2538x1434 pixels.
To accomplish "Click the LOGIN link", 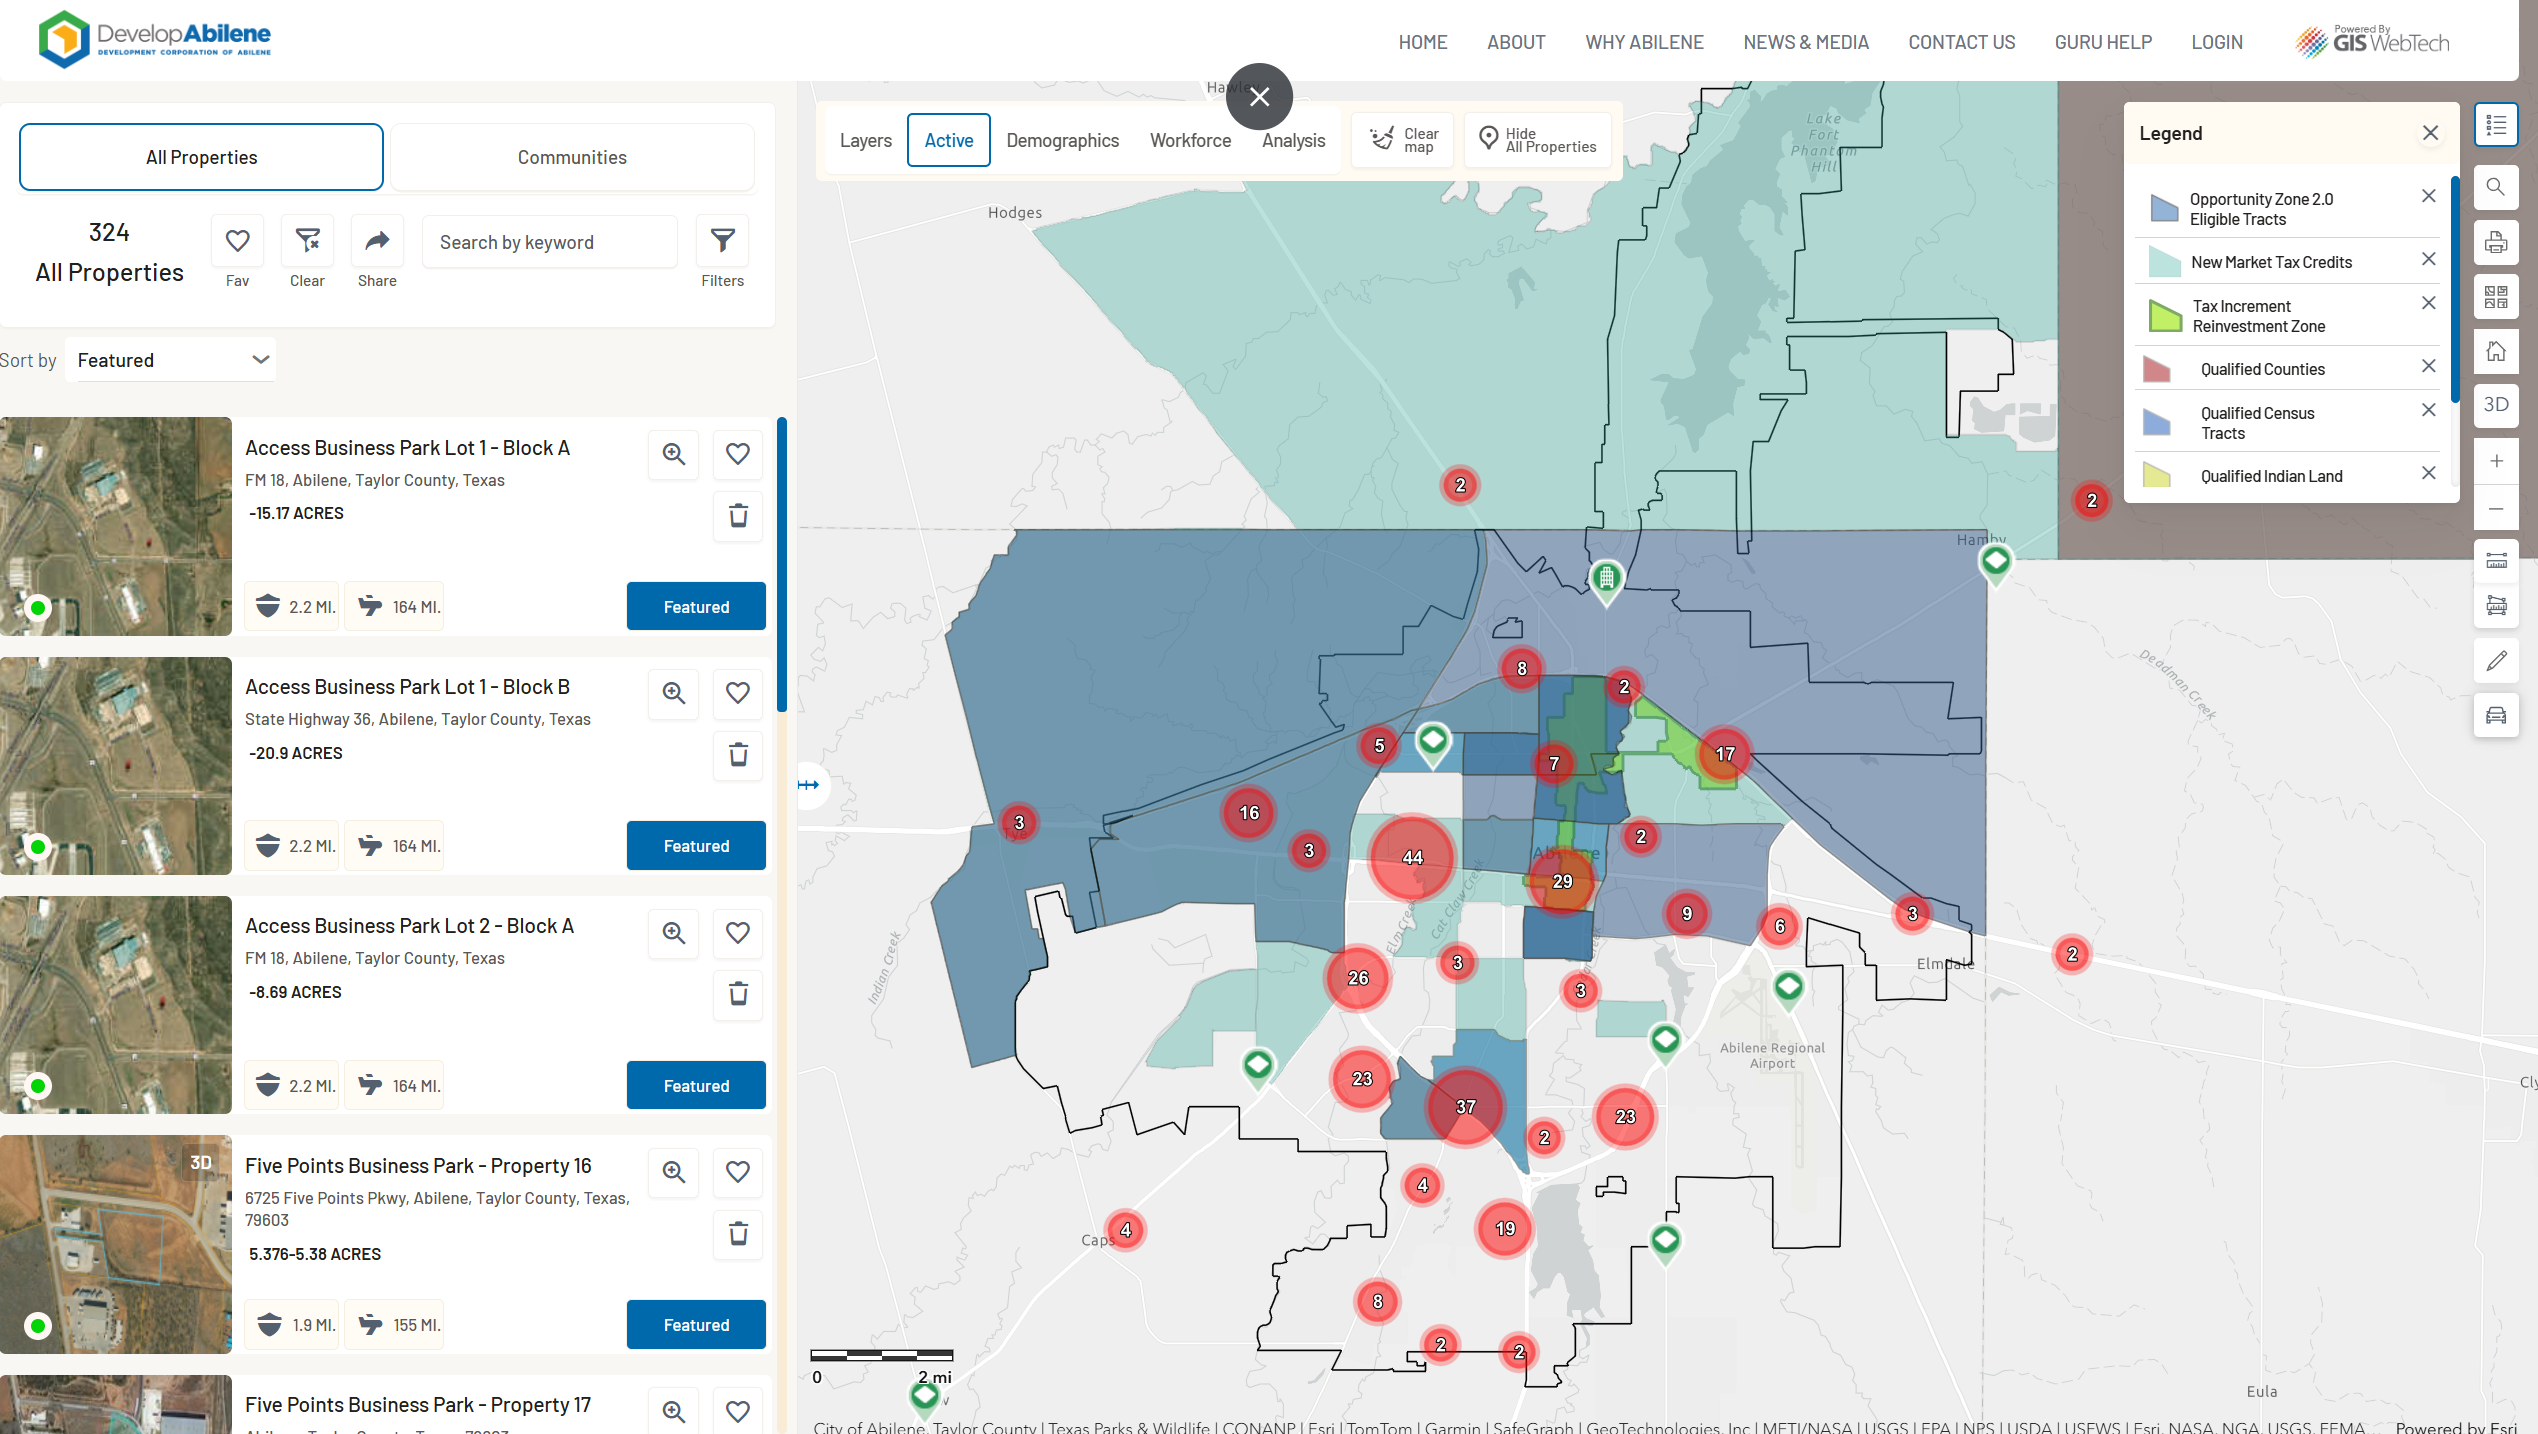I will [2216, 42].
